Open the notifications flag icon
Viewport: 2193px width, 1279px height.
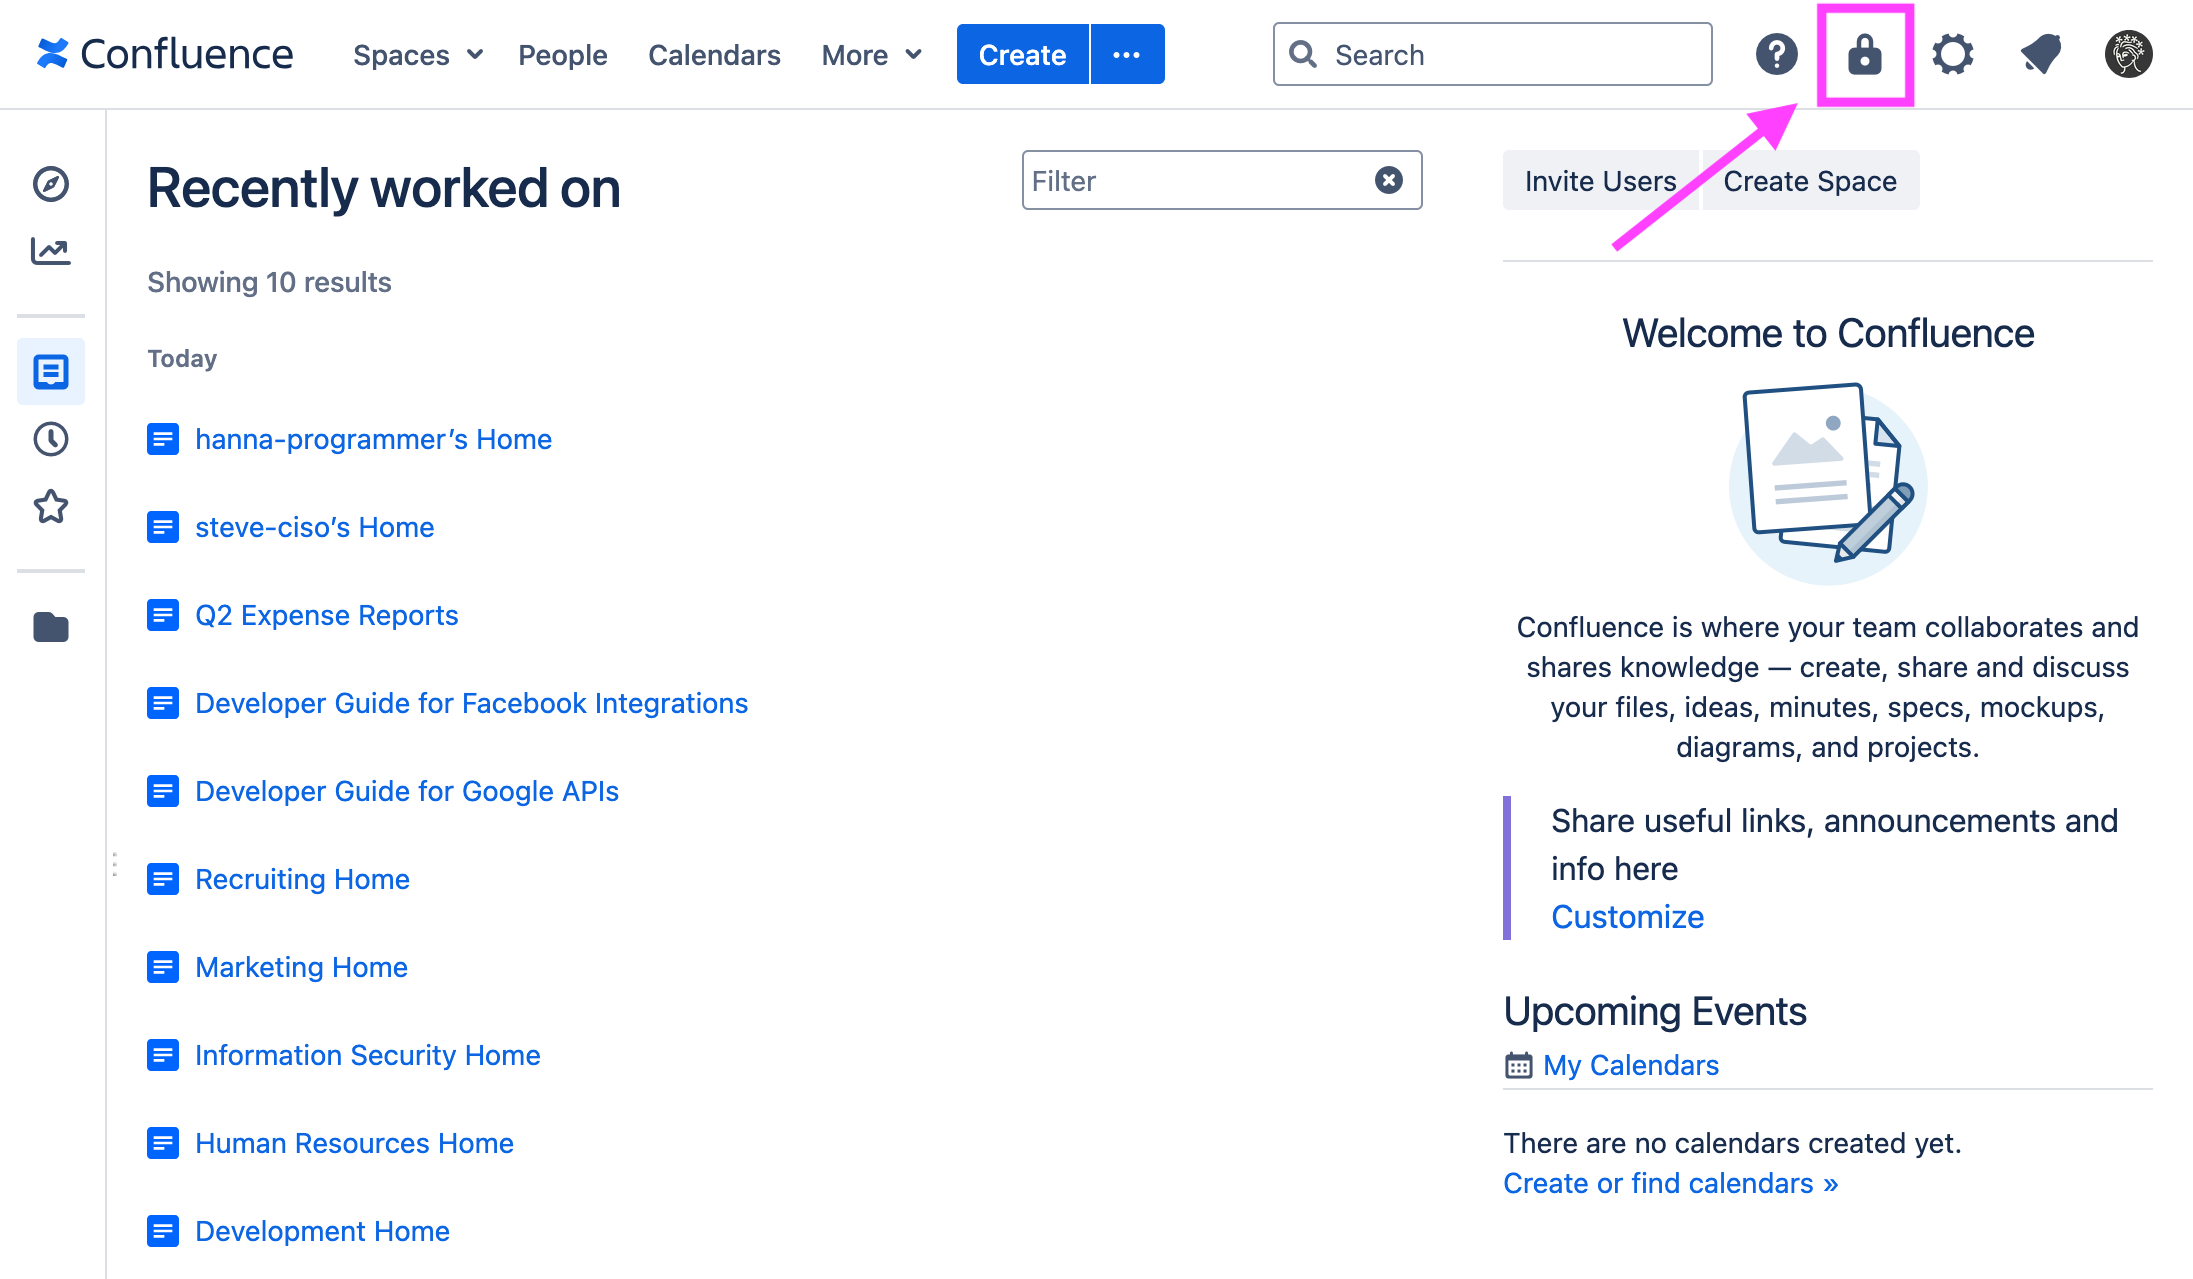(x=2040, y=55)
